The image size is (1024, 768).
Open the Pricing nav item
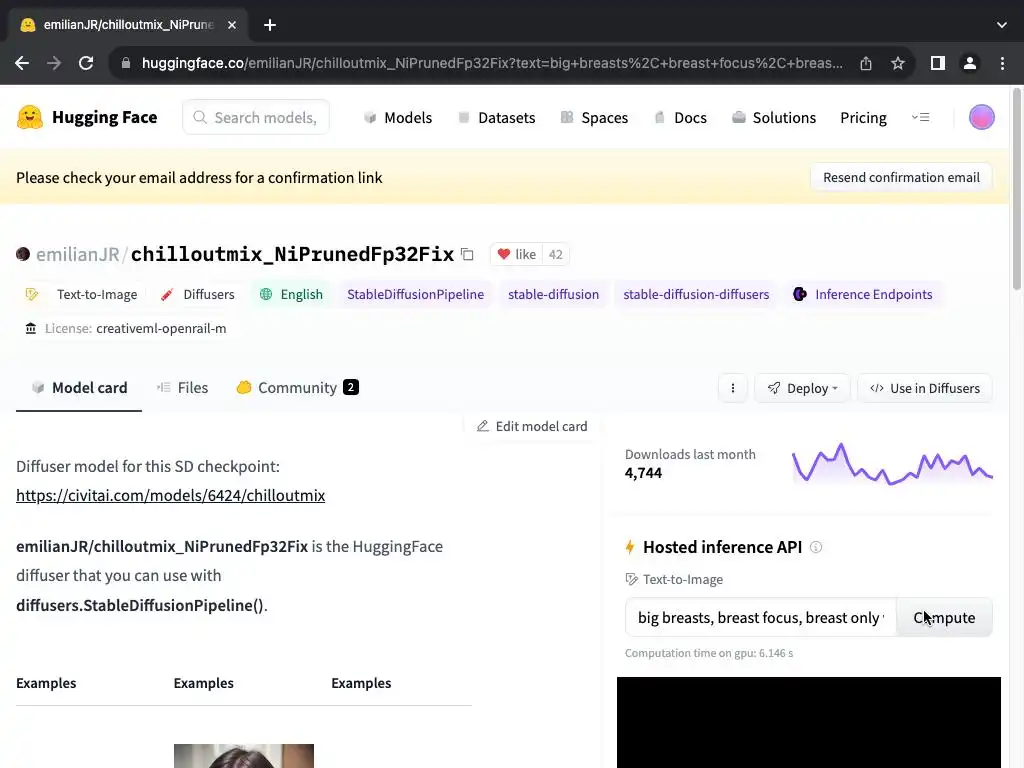coord(863,118)
